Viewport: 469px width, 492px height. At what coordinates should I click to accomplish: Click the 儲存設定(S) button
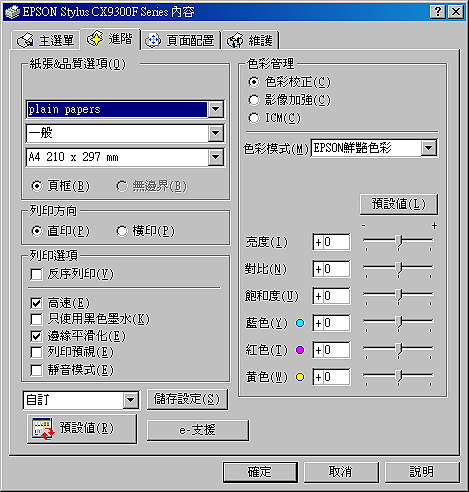[x=187, y=399]
